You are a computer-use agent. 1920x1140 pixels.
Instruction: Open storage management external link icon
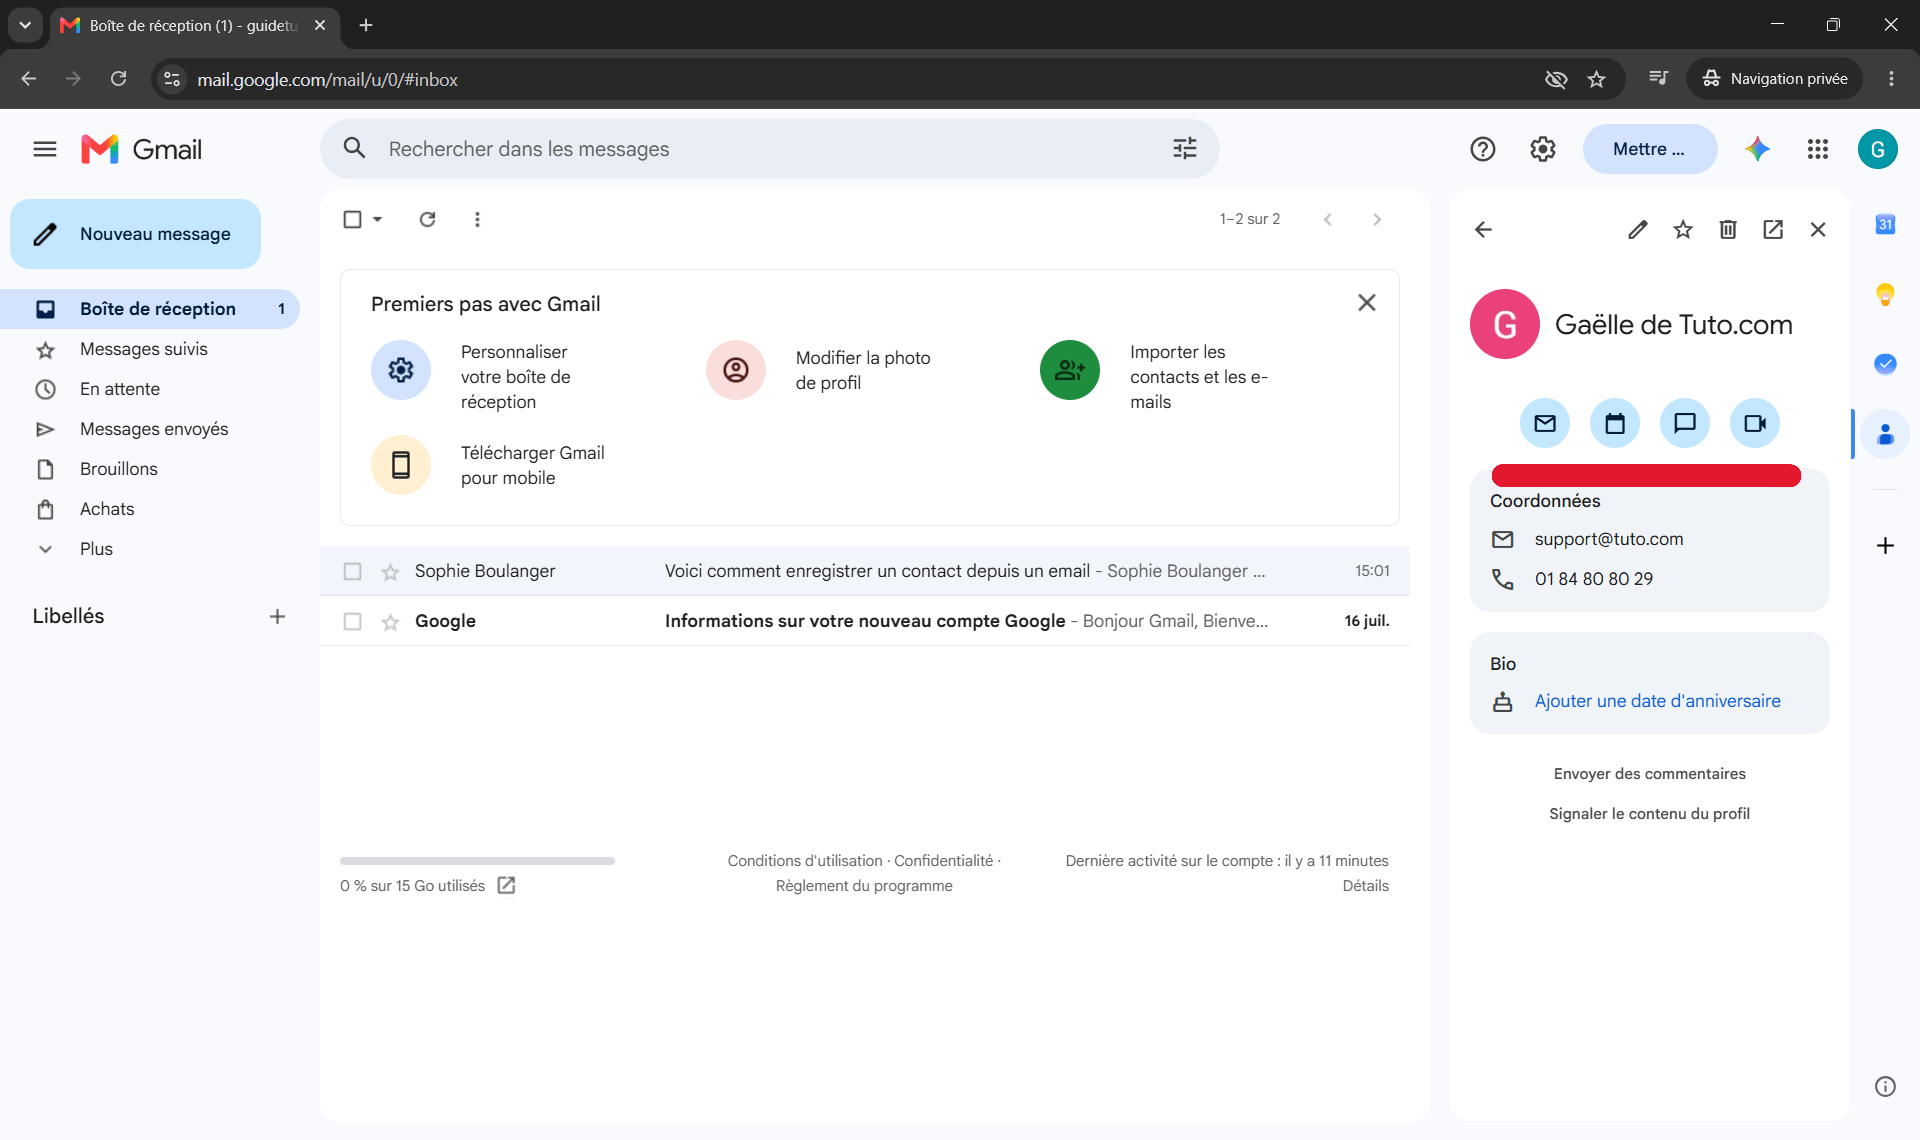506,885
